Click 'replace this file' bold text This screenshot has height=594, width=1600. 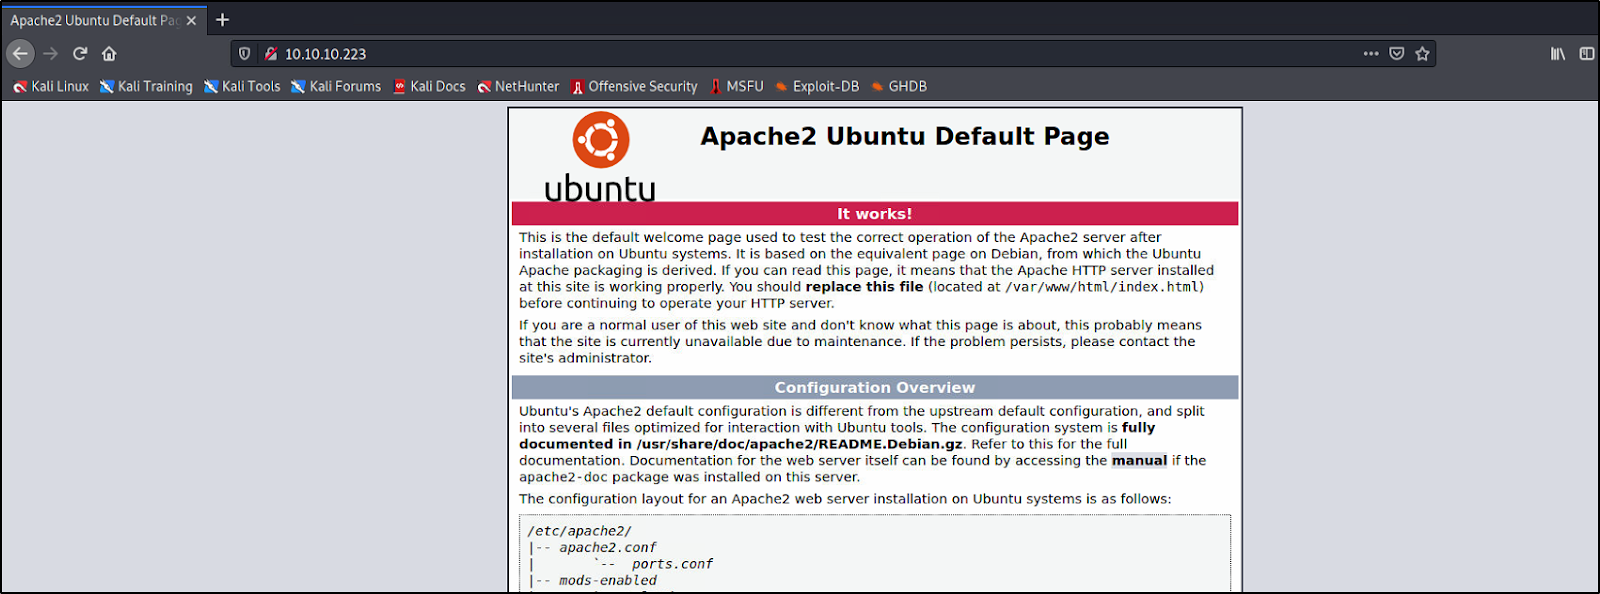865,287
